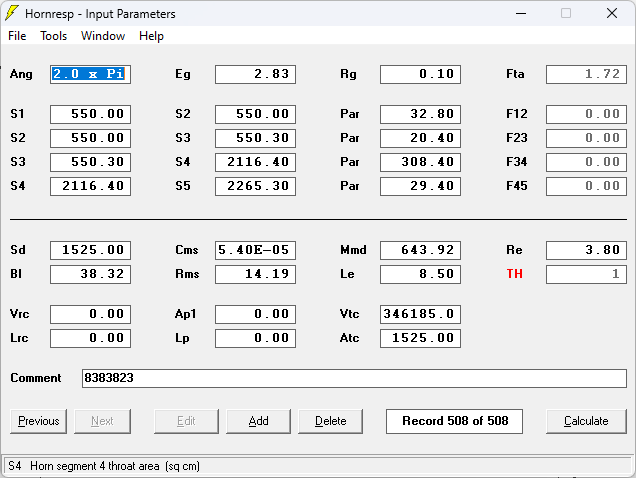The height and width of the screenshot is (478, 636).
Task: Select the Eg input field 2.83
Action: click(256, 74)
